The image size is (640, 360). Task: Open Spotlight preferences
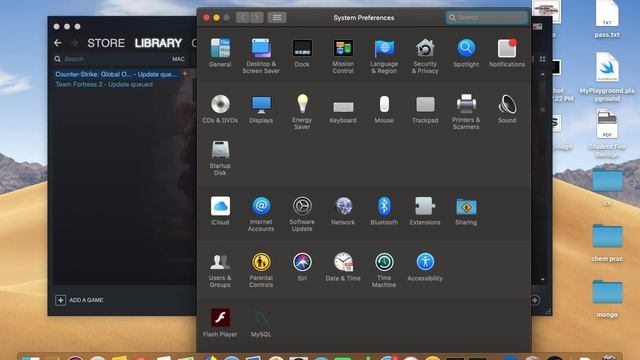(466, 53)
